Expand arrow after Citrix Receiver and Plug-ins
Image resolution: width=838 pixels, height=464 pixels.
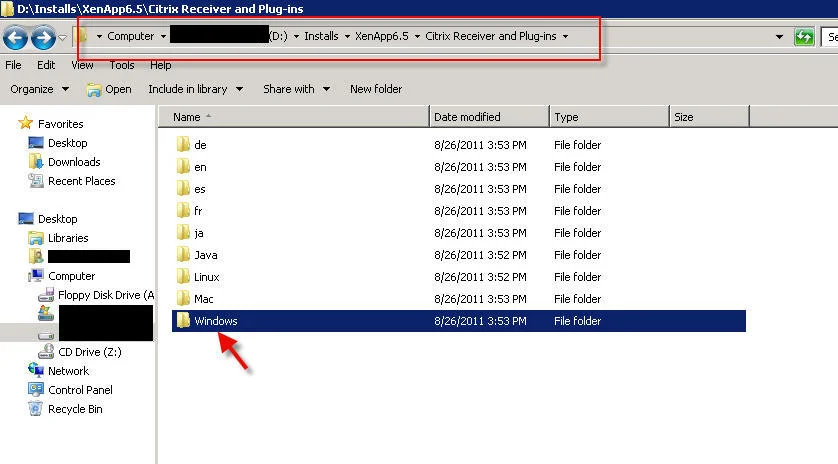[x=565, y=36]
